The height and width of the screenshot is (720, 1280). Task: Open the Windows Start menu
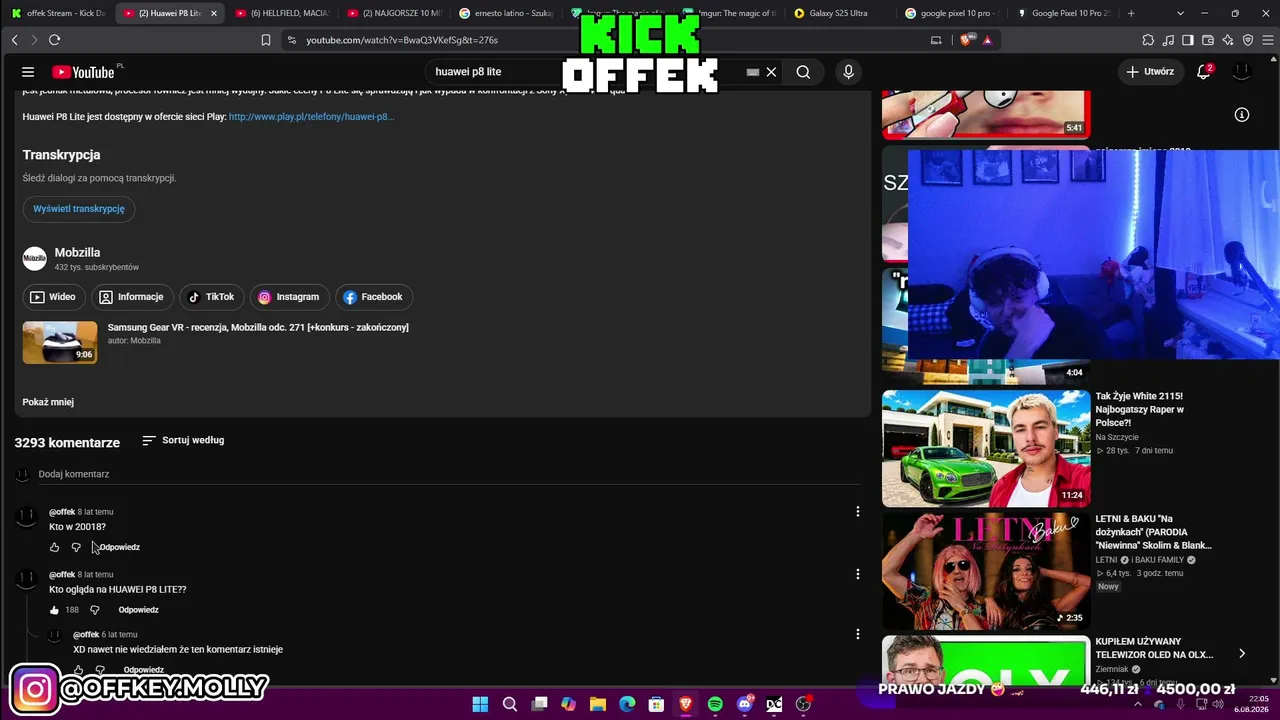pos(480,704)
